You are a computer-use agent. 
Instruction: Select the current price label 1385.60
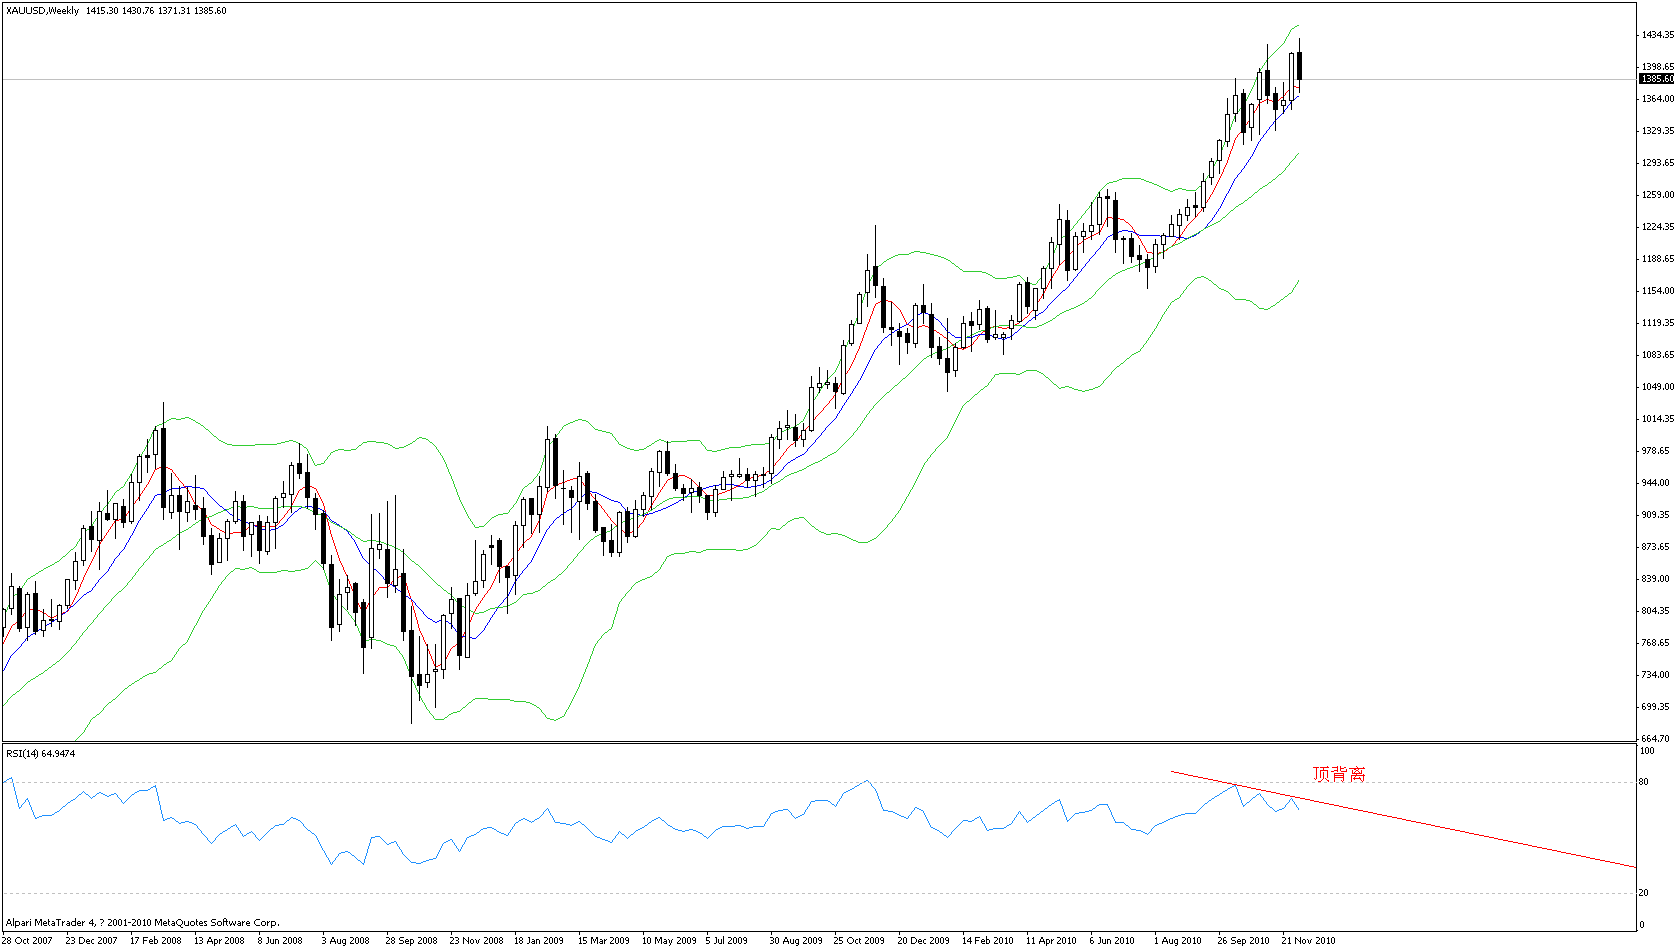[1656, 79]
